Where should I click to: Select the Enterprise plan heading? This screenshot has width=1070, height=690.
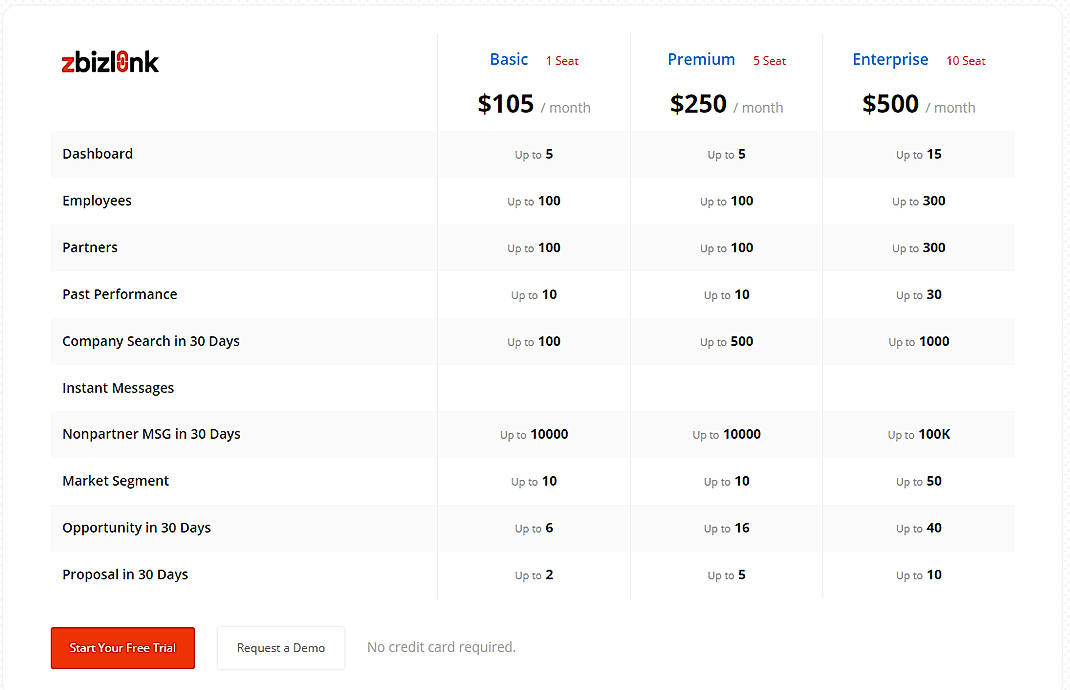pyautogui.click(x=891, y=59)
